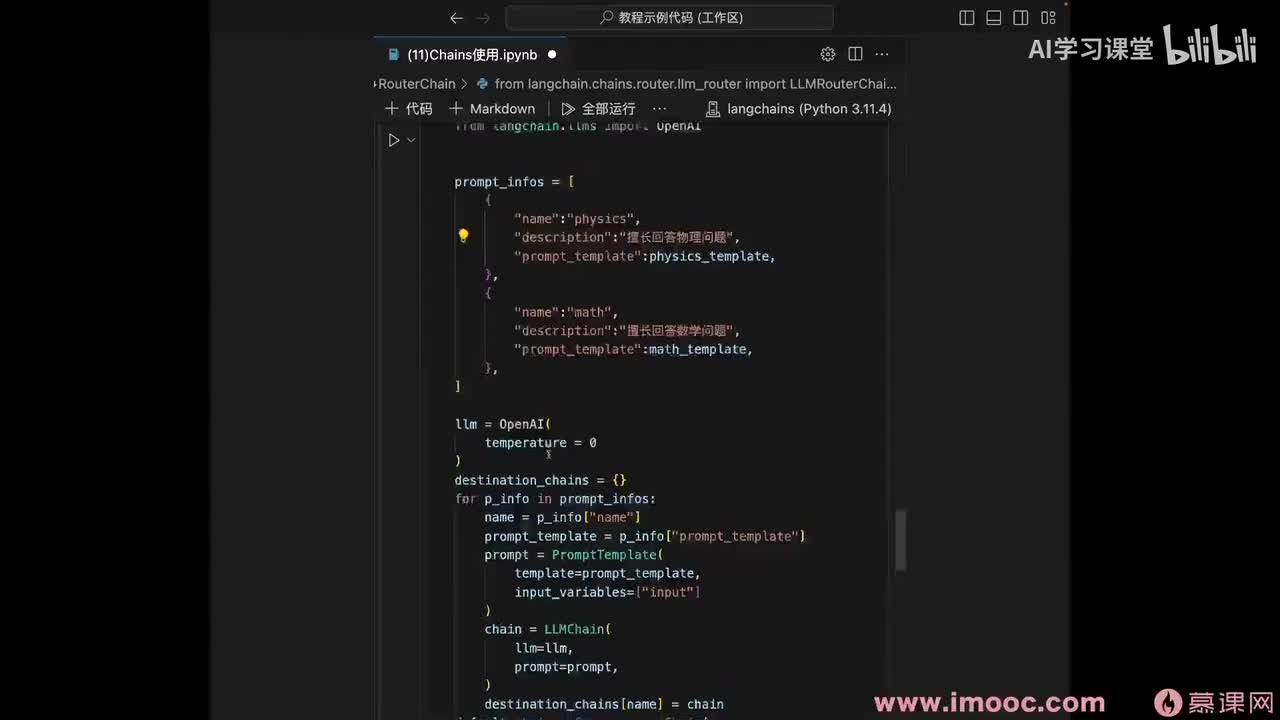Click the unsaved dot on the notebook tab

(552, 55)
